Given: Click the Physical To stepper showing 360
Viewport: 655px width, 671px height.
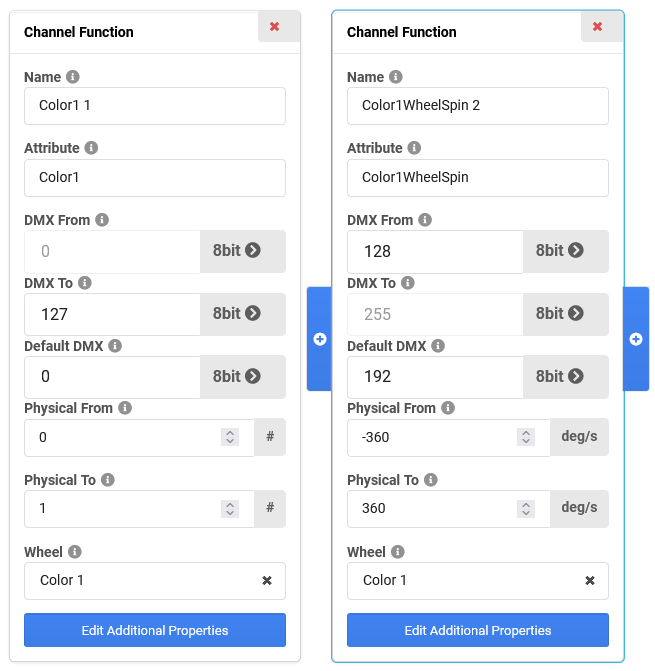Looking at the screenshot, I should click(526, 509).
